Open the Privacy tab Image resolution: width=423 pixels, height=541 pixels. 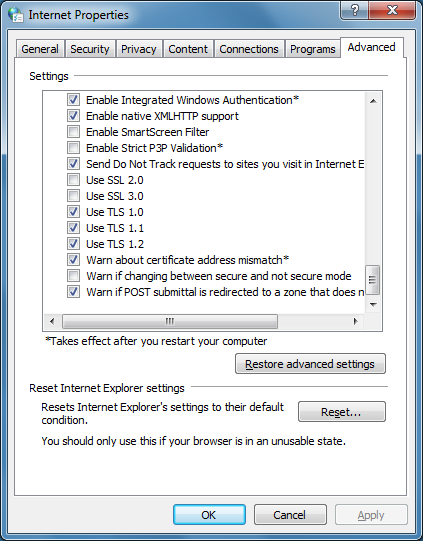coord(139,49)
